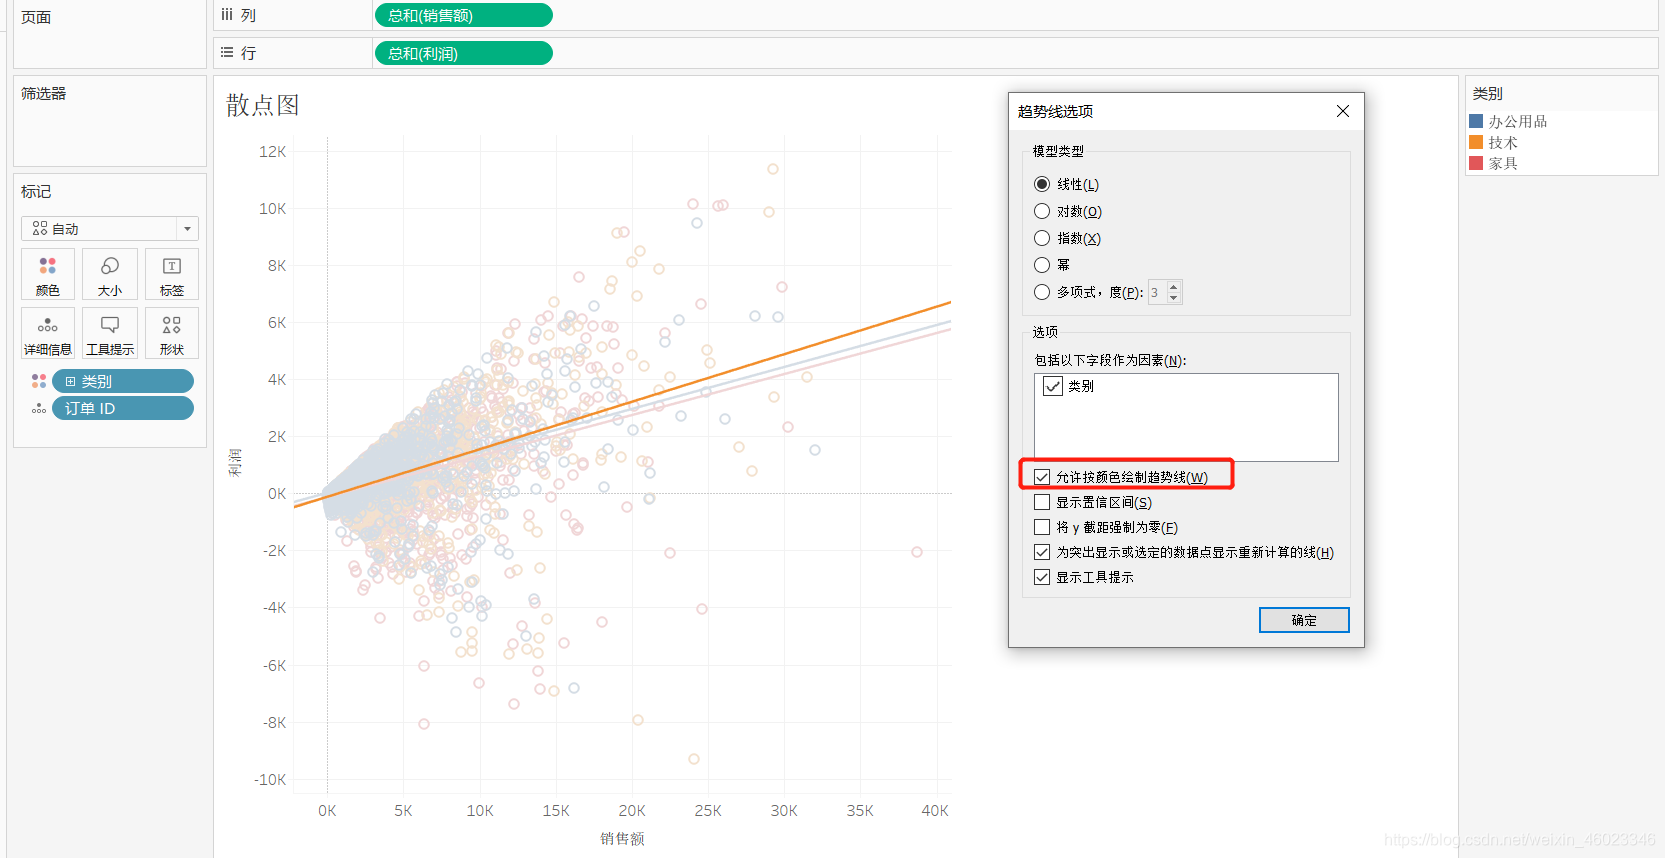Open the 自动 mark type dropdown
Image resolution: width=1665 pixels, height=858 pixels.
[110, 229]
